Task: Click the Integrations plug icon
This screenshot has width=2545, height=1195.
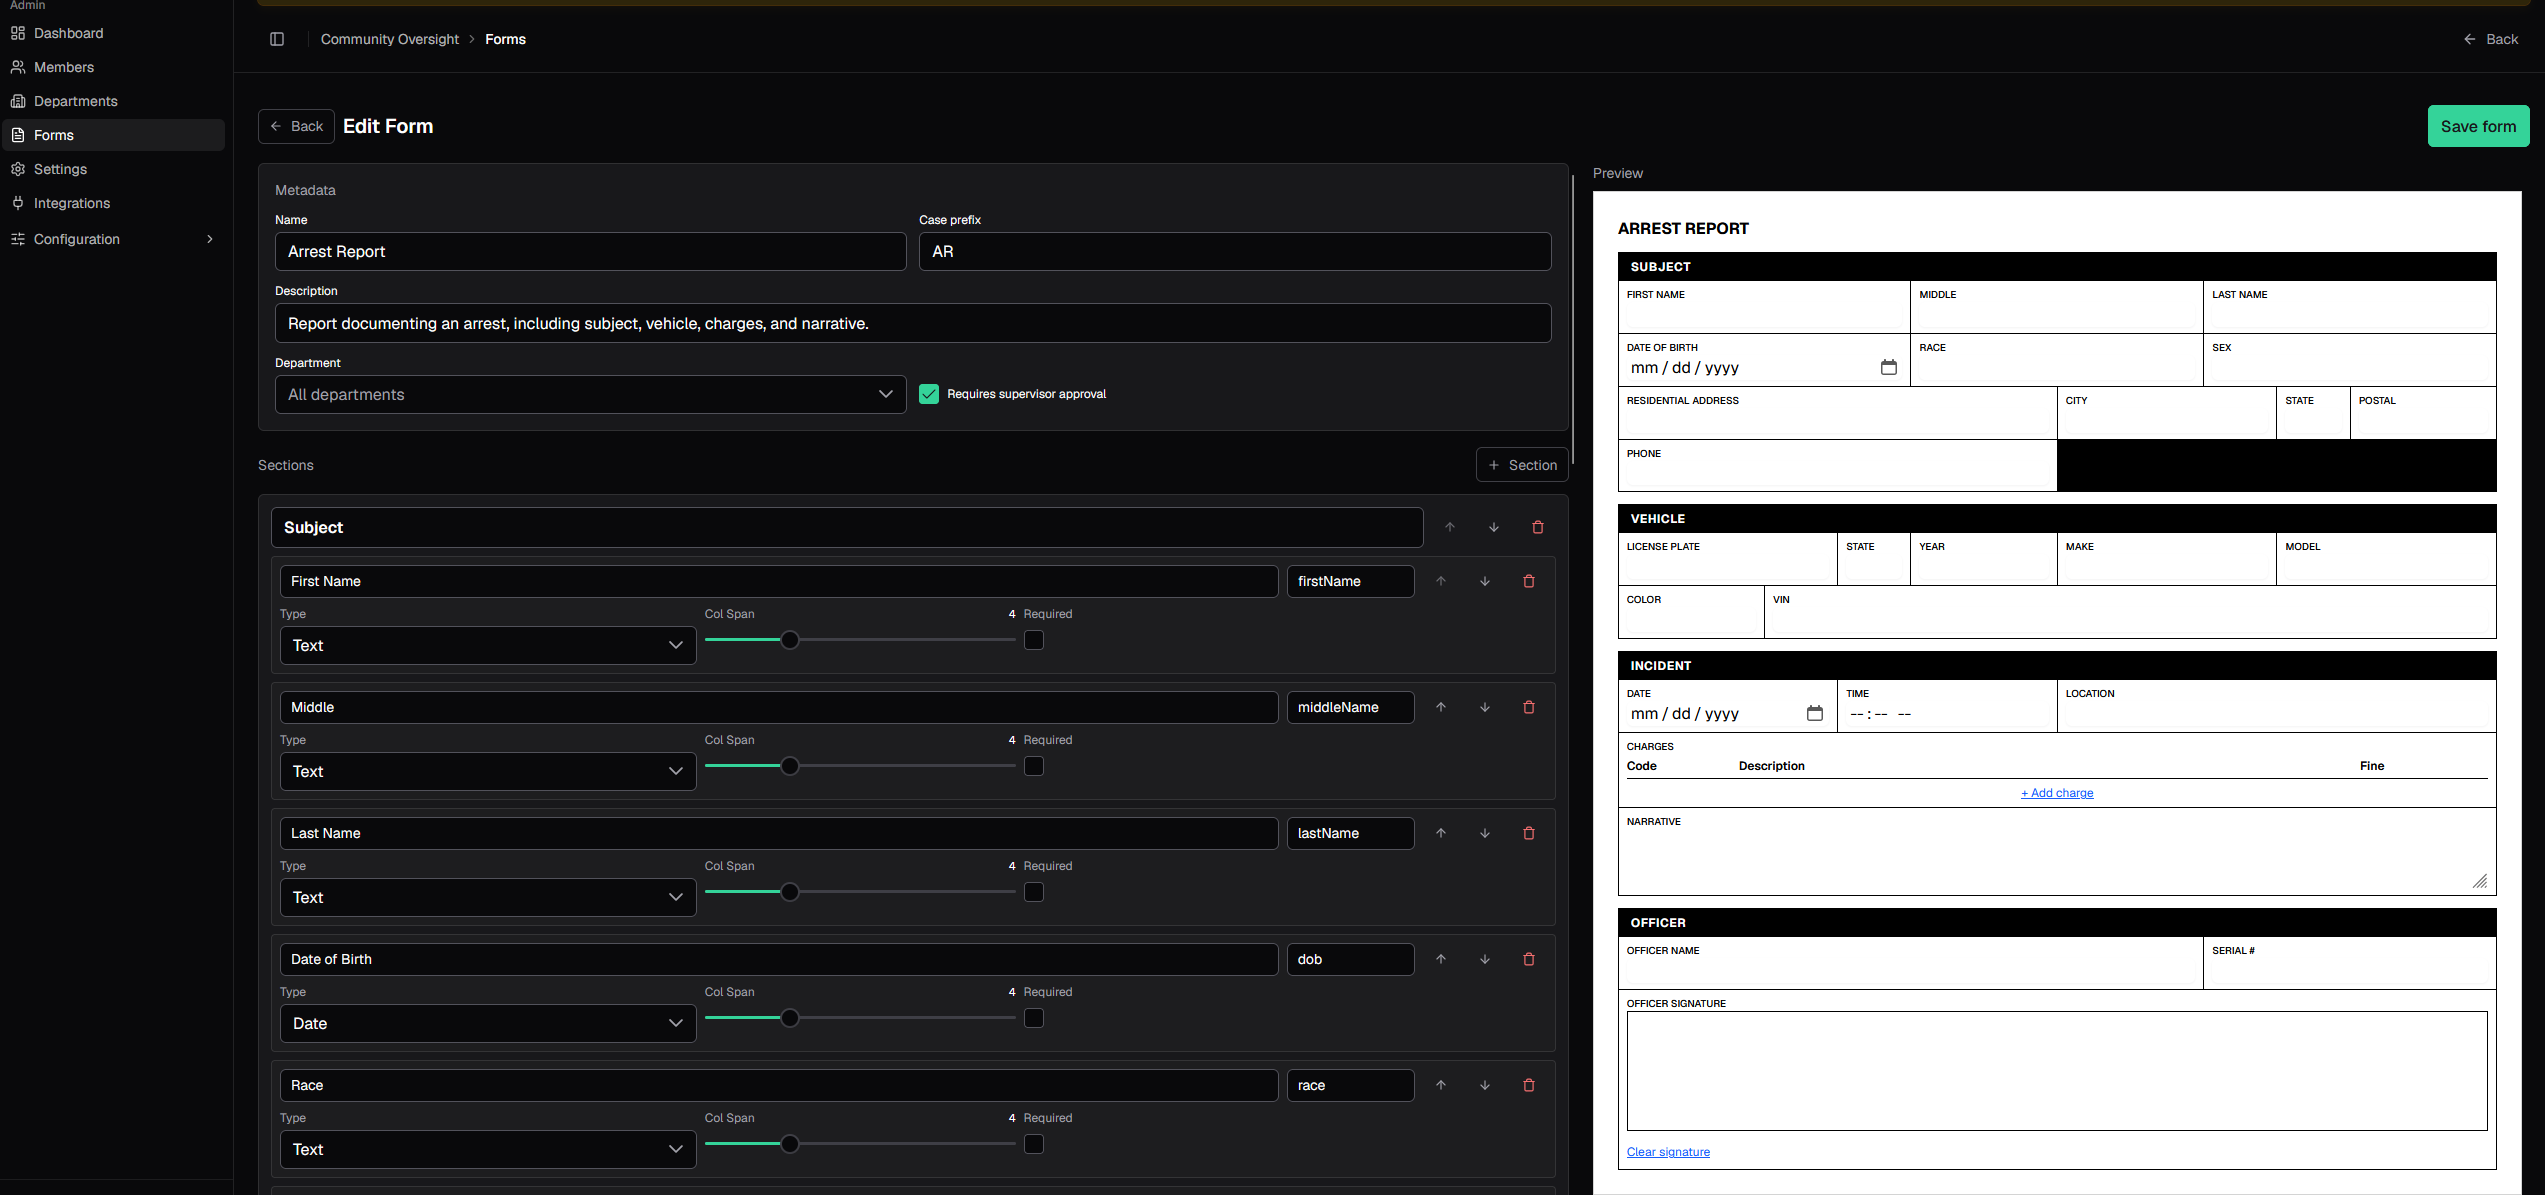Action: pos(18,203)
